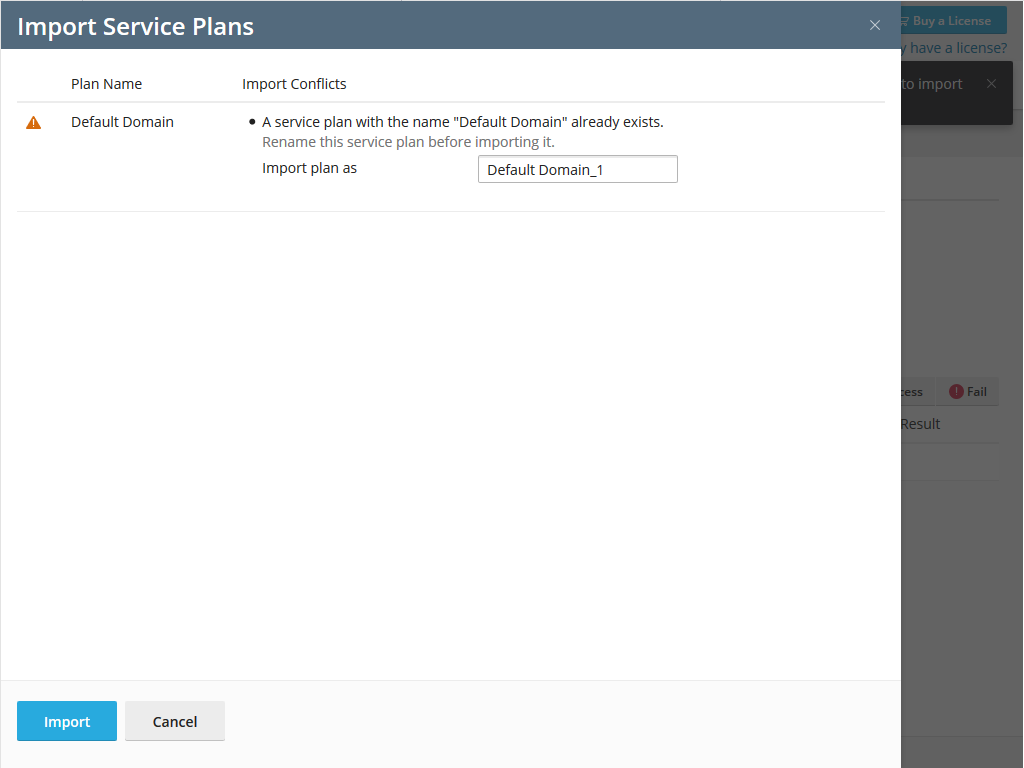This screenshot has height=768, width=1024.
Task: Click the 'Rename this service plan' hint text
Action: 408,142
